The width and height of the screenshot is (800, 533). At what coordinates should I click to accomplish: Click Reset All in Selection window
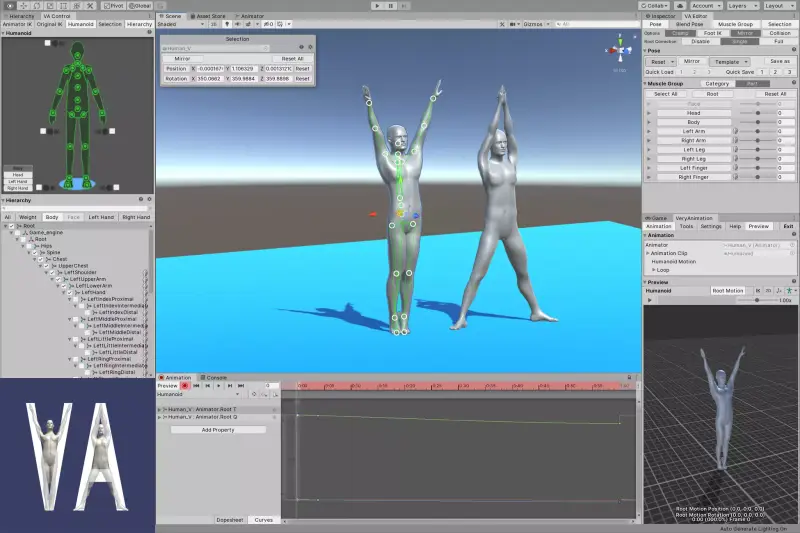[292, 59]
